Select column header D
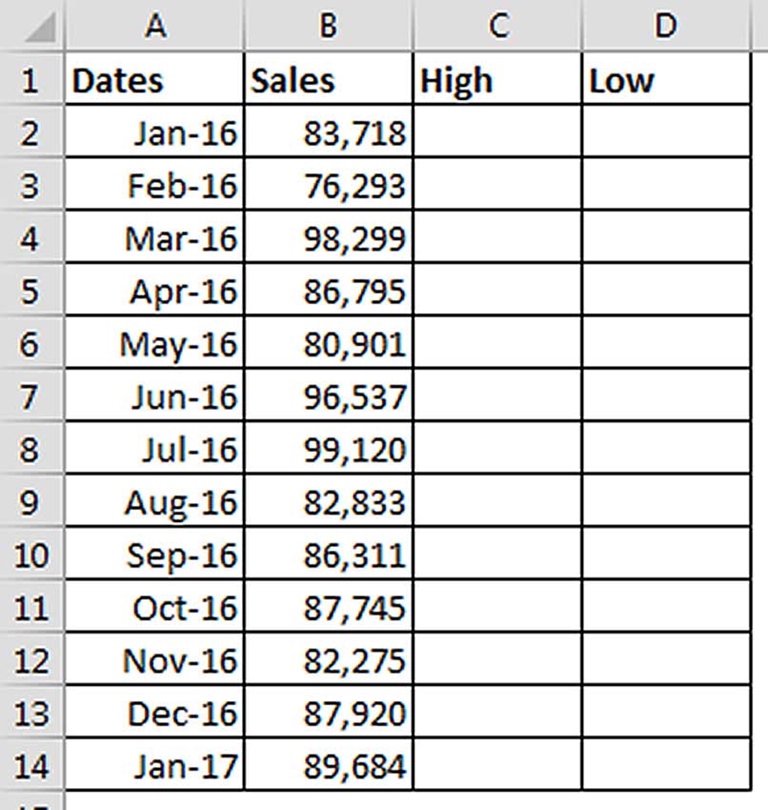 pos(665,25)
